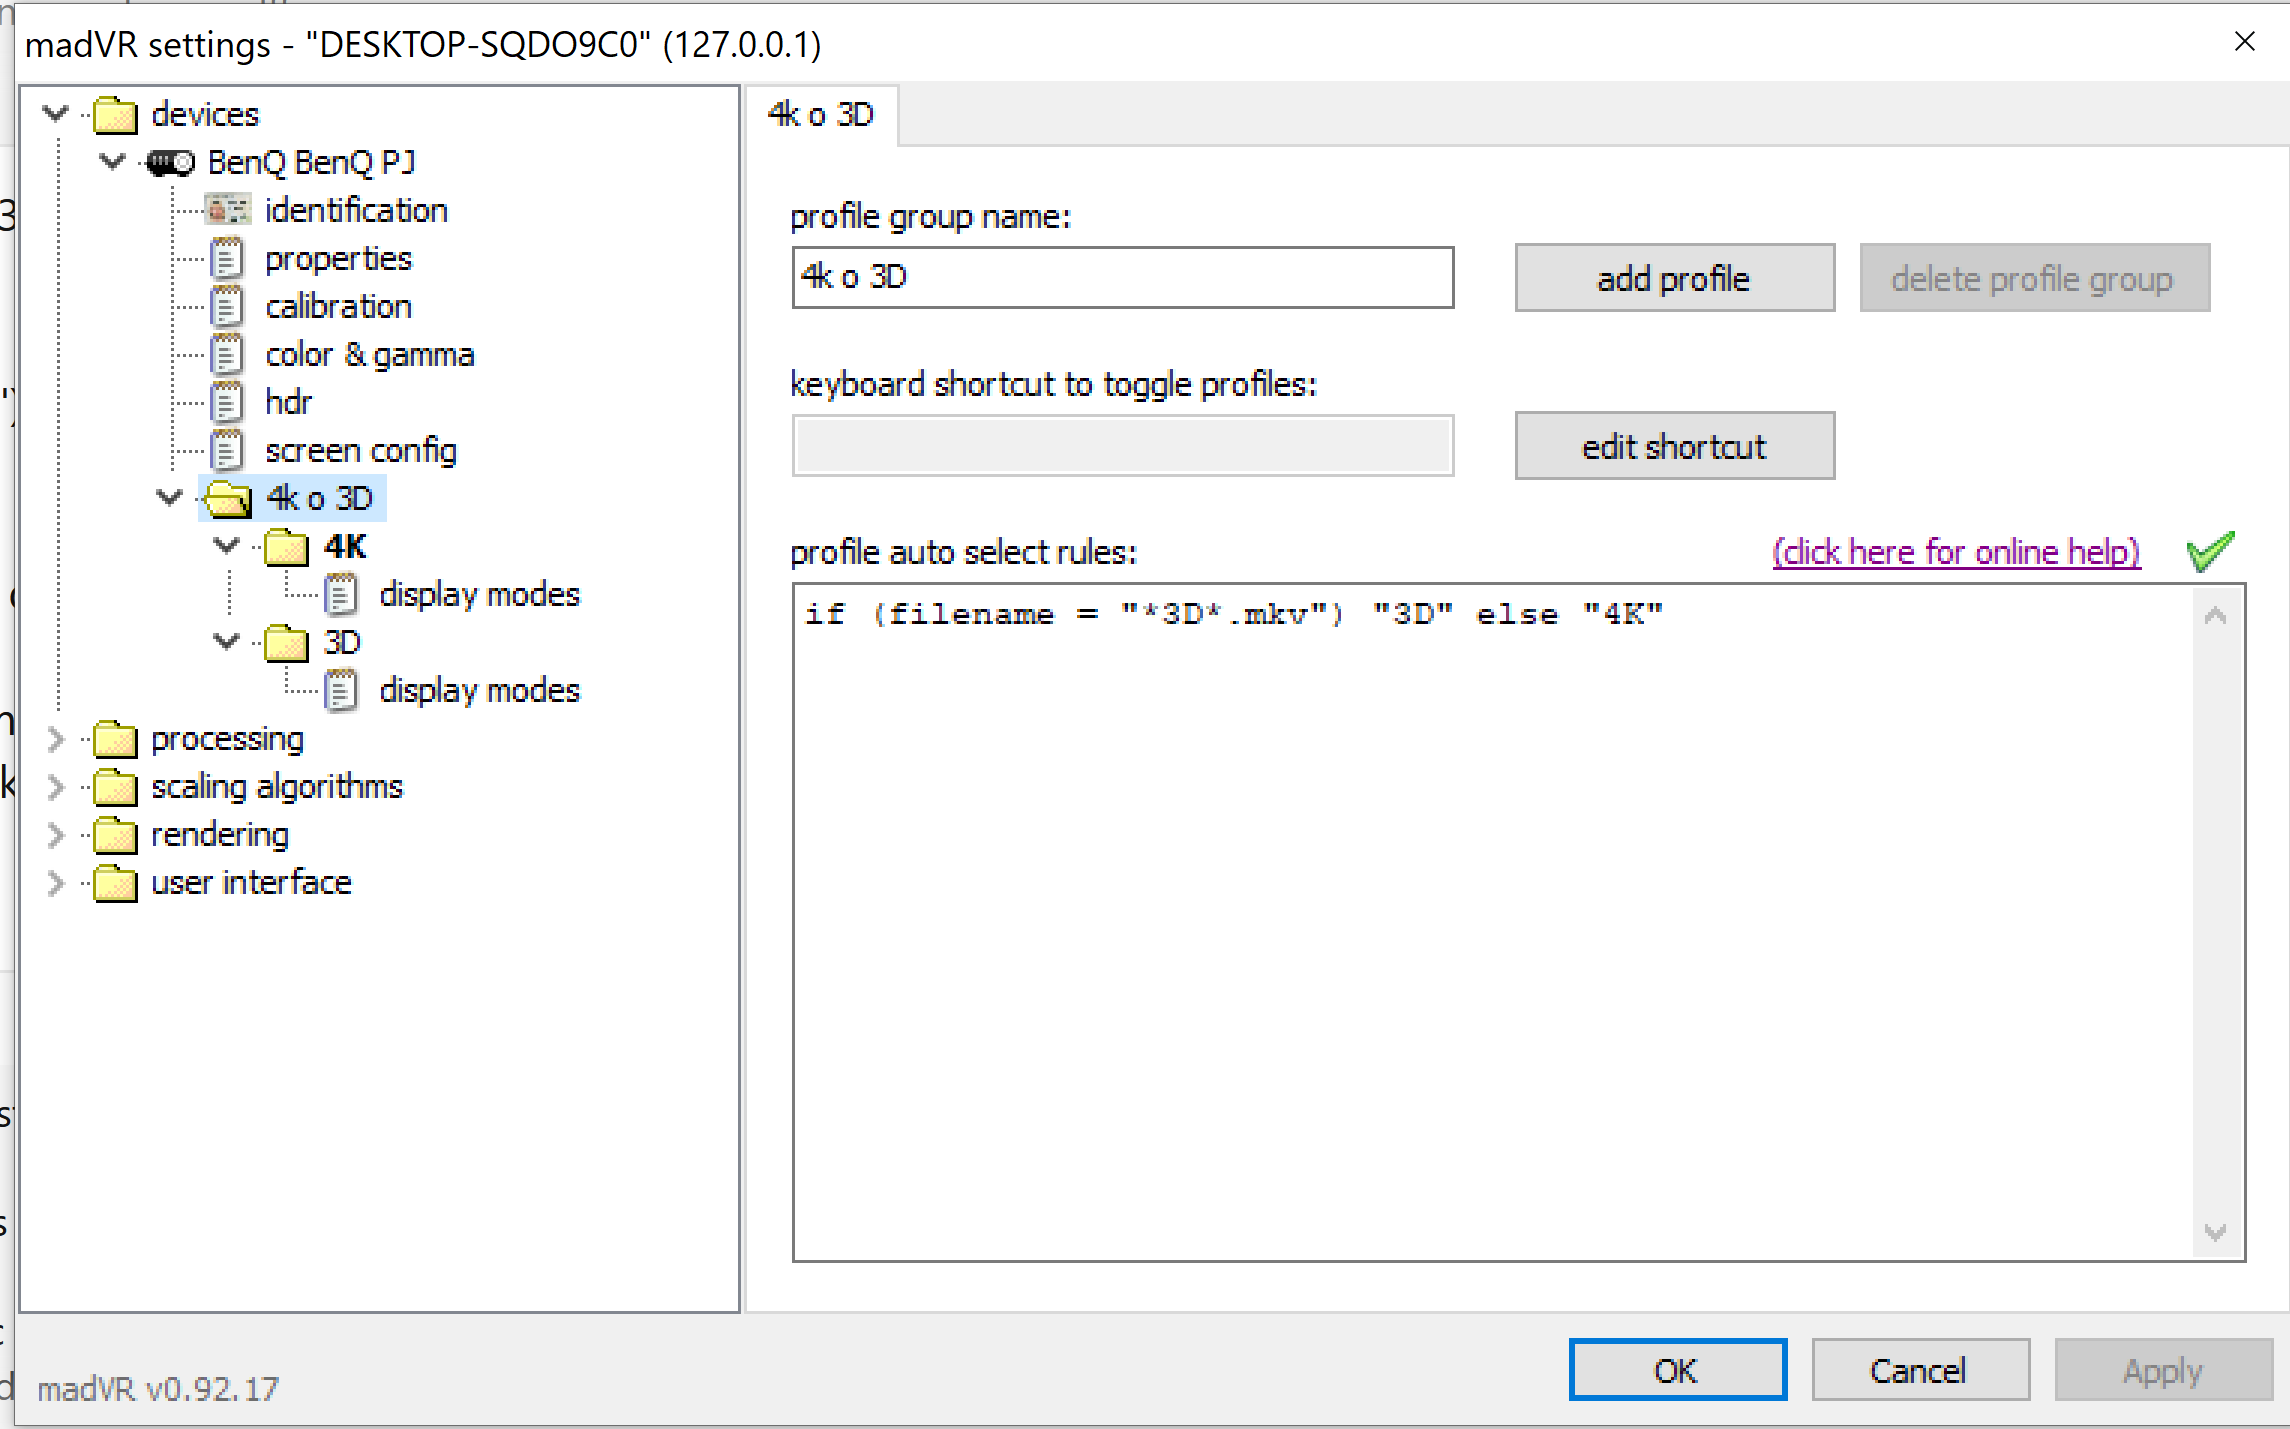Click the 3D profile folder icon
The width and height of the screenshot is (2290, 1429).
pyautogui.click(x=286, y=642)
